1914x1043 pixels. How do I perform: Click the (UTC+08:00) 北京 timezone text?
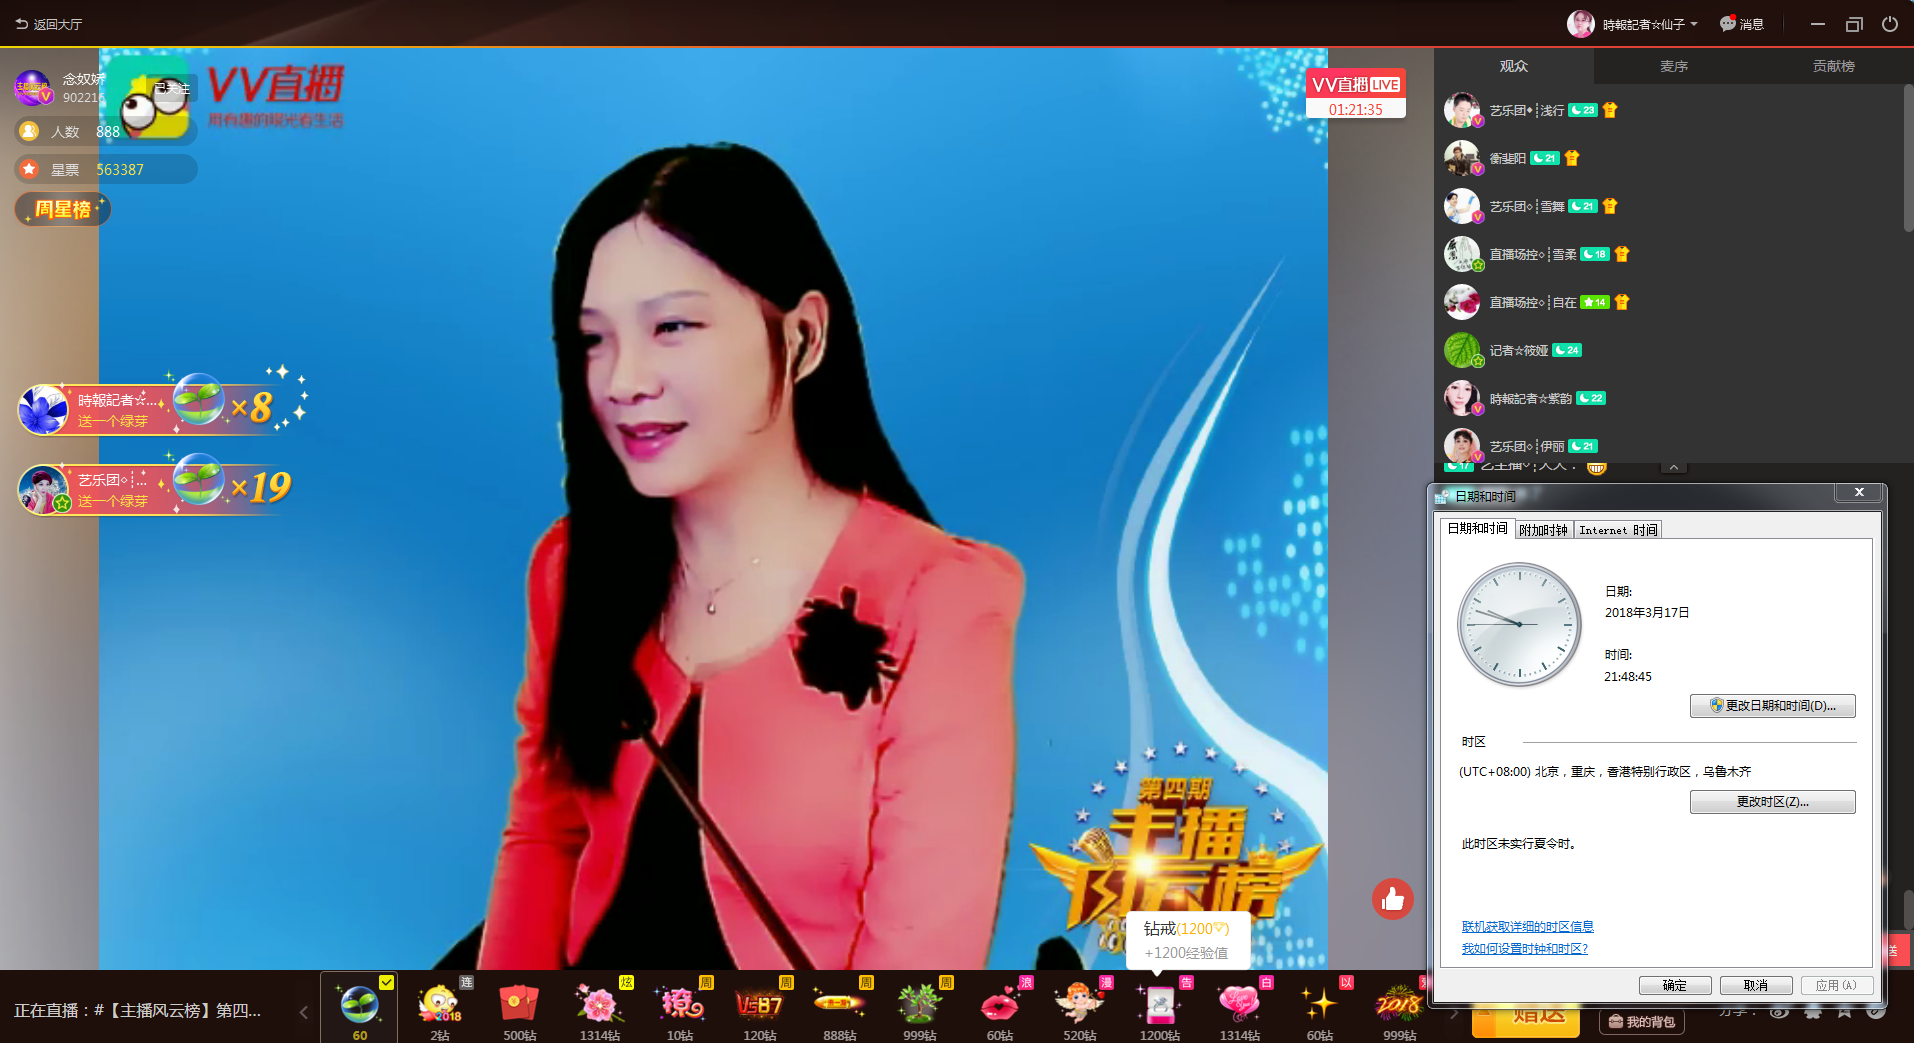pos(1605,772)
